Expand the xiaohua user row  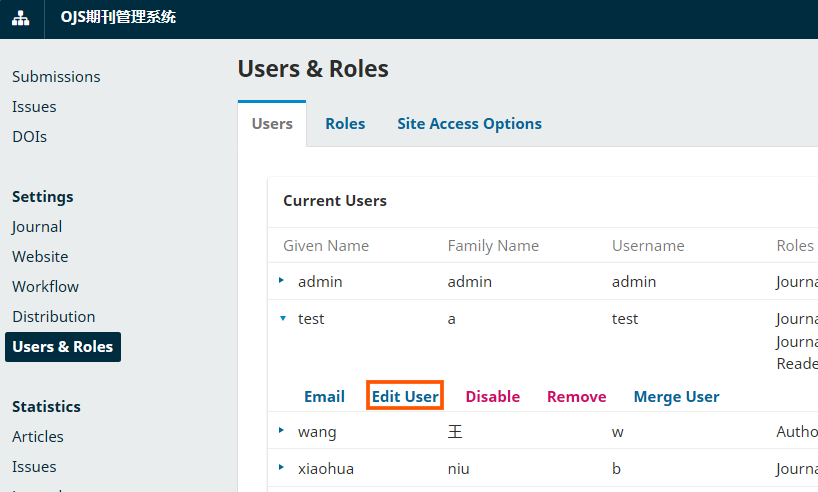(x=282, y=468)
